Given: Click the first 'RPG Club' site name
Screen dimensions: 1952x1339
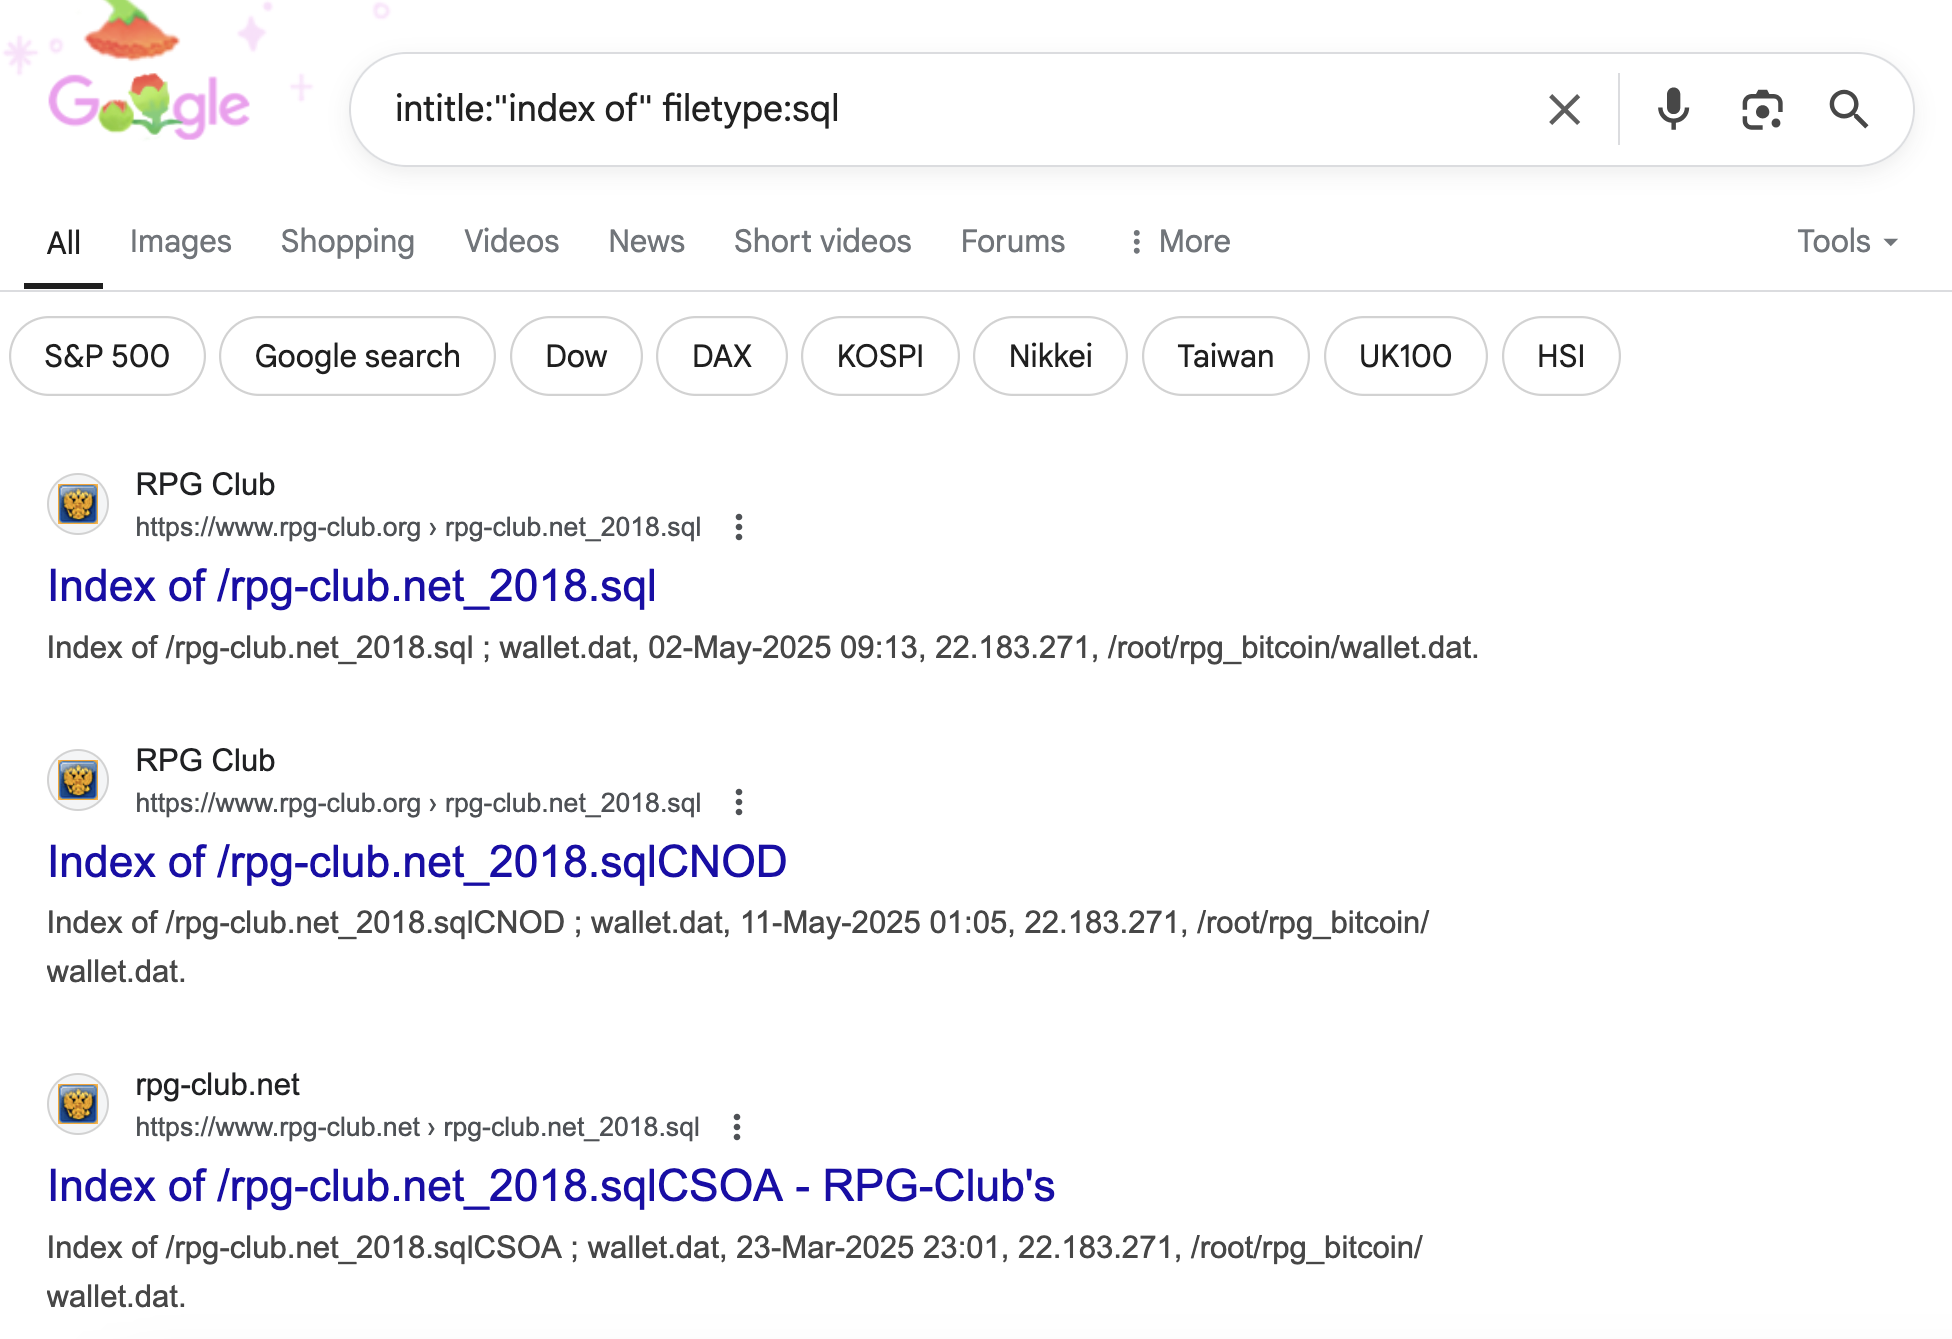Looking at the screenshot, I should [205, 484].
